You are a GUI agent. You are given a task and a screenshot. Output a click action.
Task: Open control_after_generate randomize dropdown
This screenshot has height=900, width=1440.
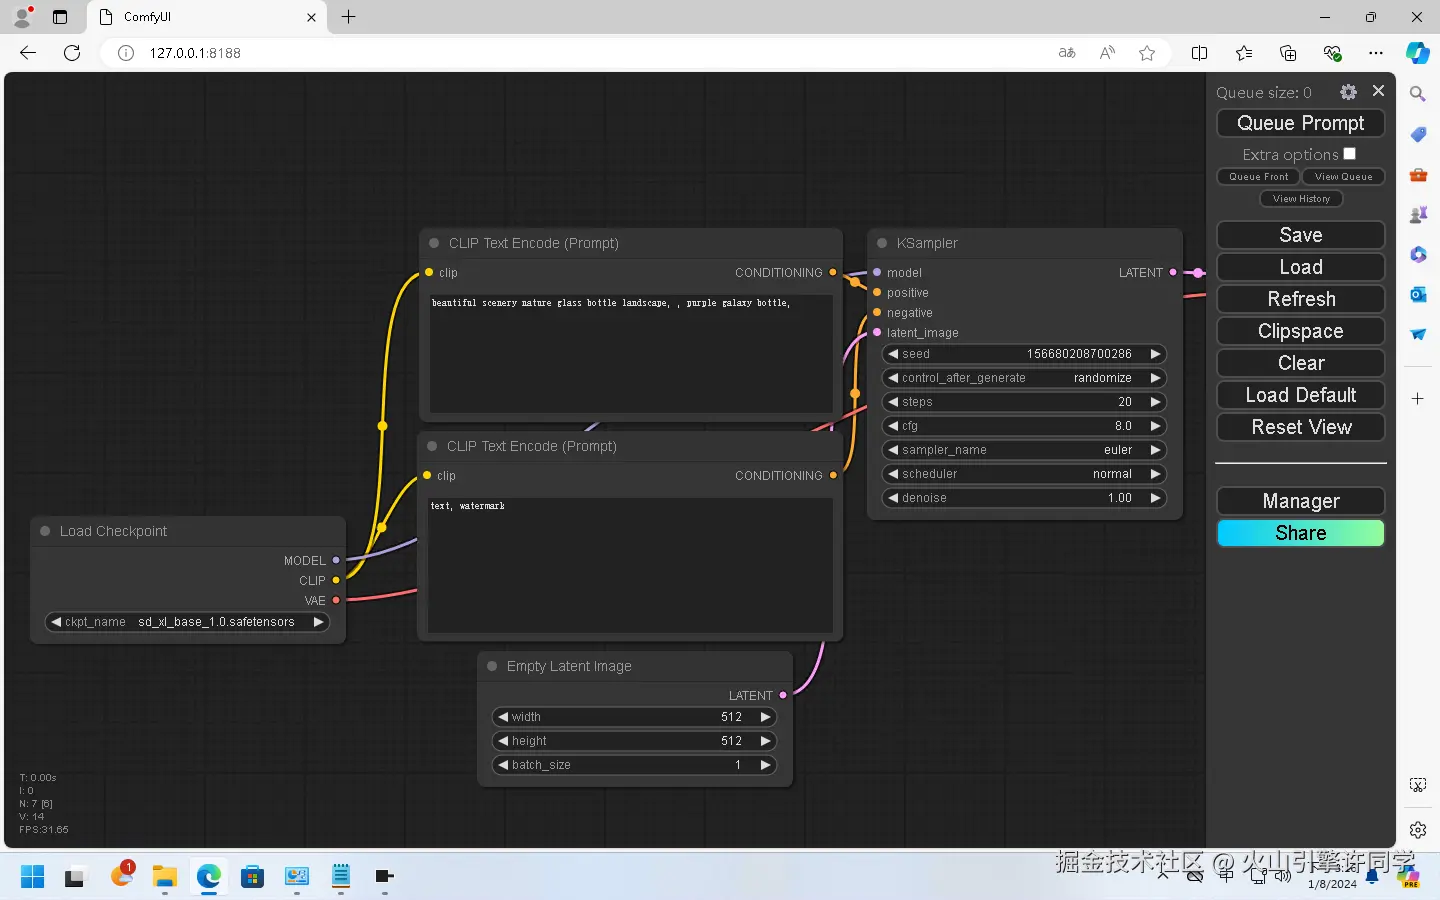pos(1024,378)
